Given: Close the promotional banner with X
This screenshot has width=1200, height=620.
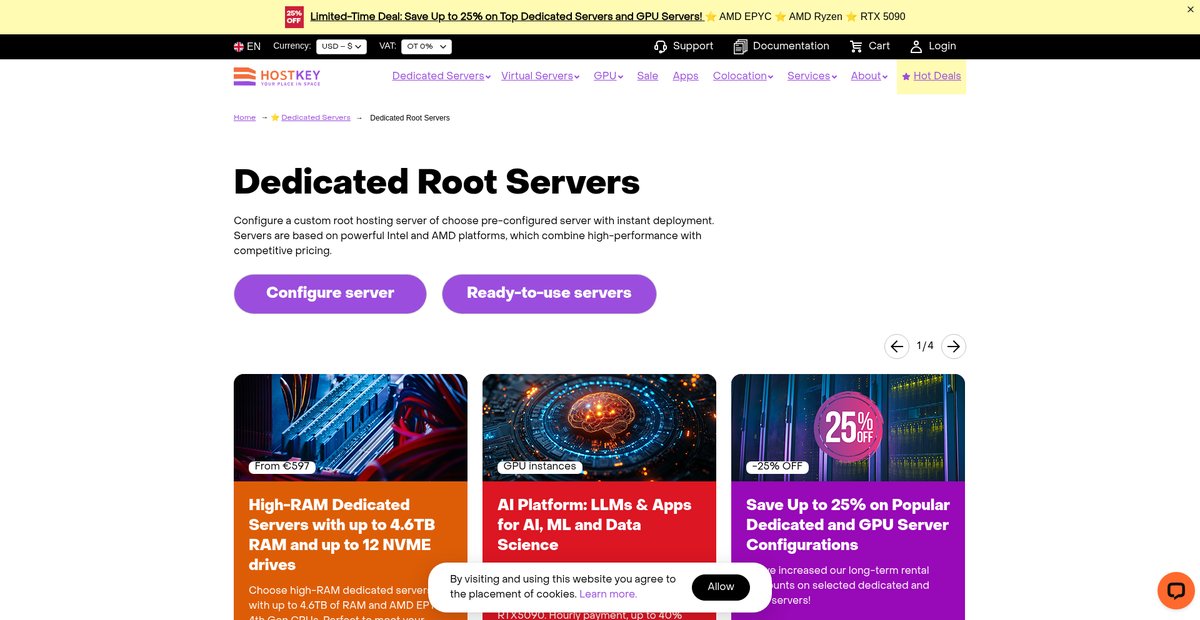Looking at the screenshot, I should pyautogui.click(x=1190, y=9).
